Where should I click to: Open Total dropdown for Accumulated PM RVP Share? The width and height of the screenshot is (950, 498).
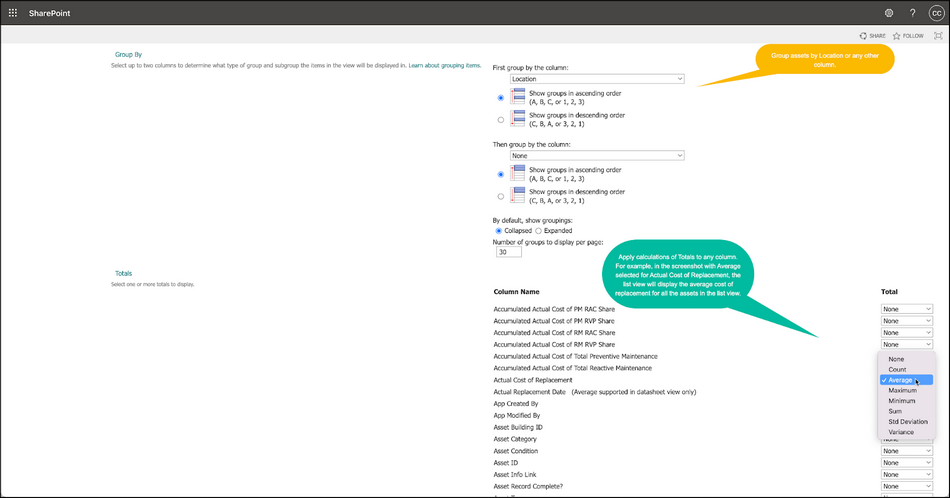click(x=906, y=320)
